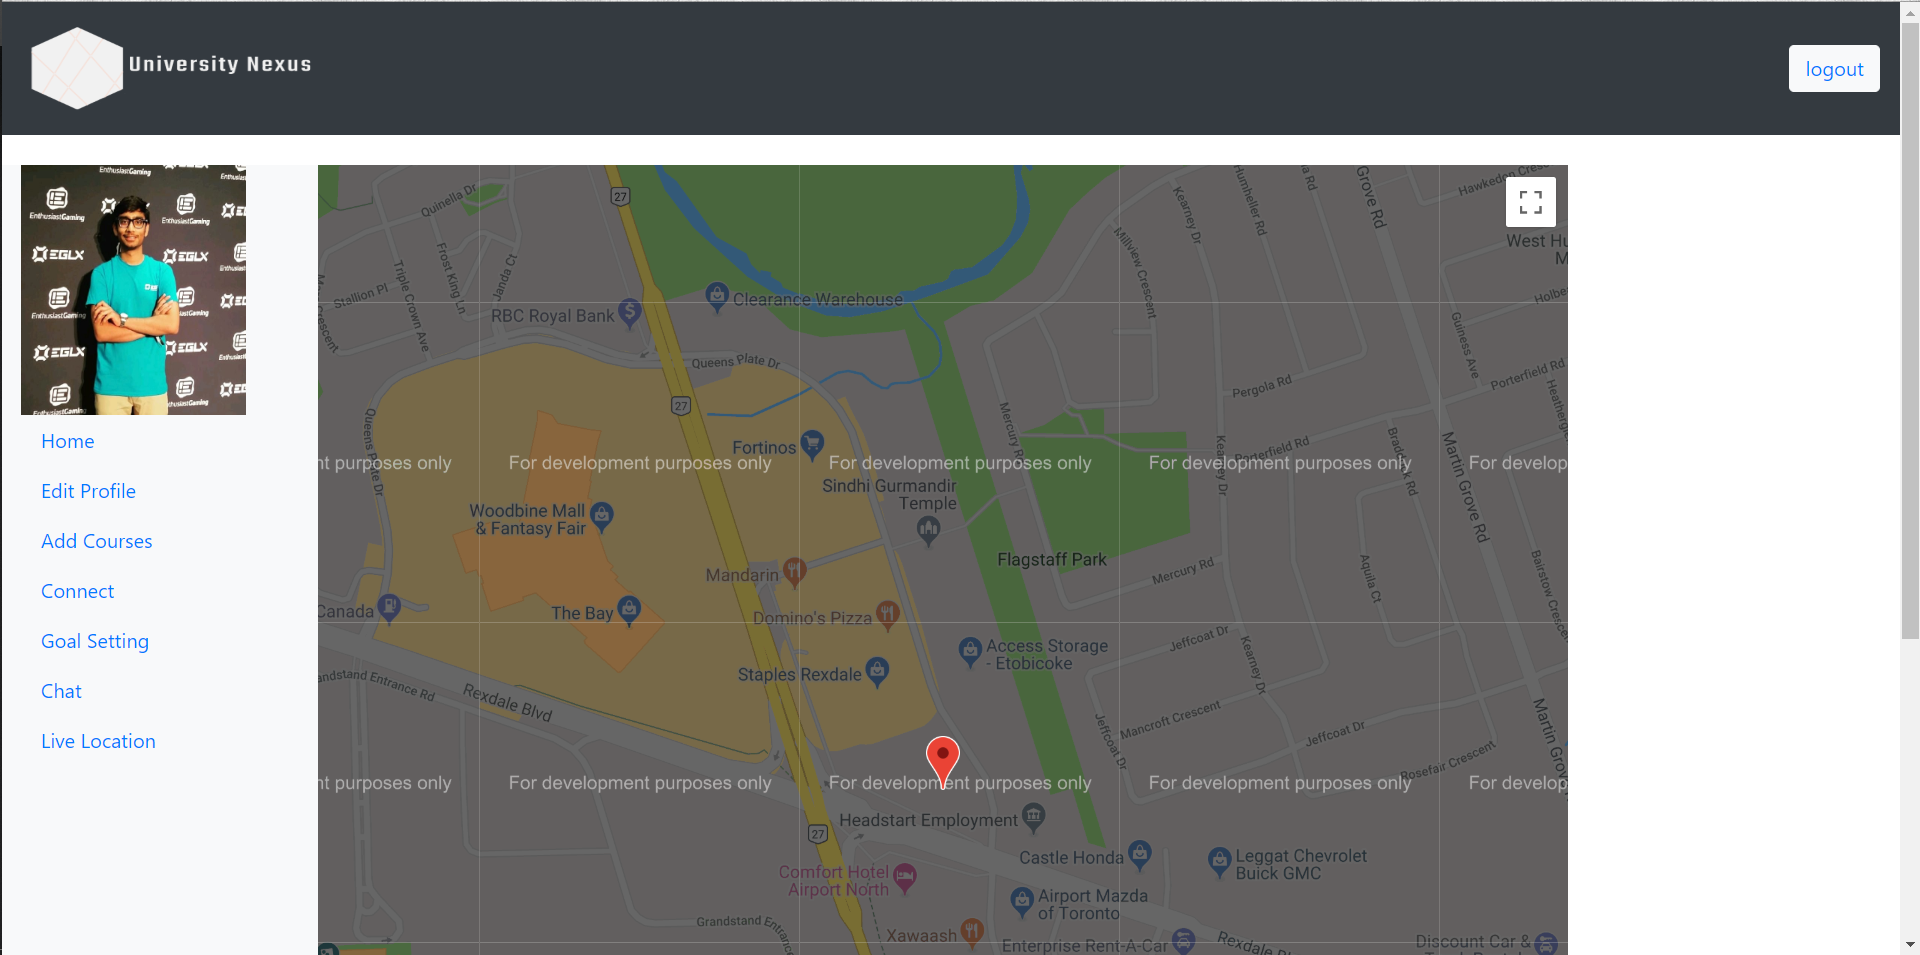Toggle fullscreen view on the map
The height and width of the screenshot is (955, 1920).
click(1530, 203)
